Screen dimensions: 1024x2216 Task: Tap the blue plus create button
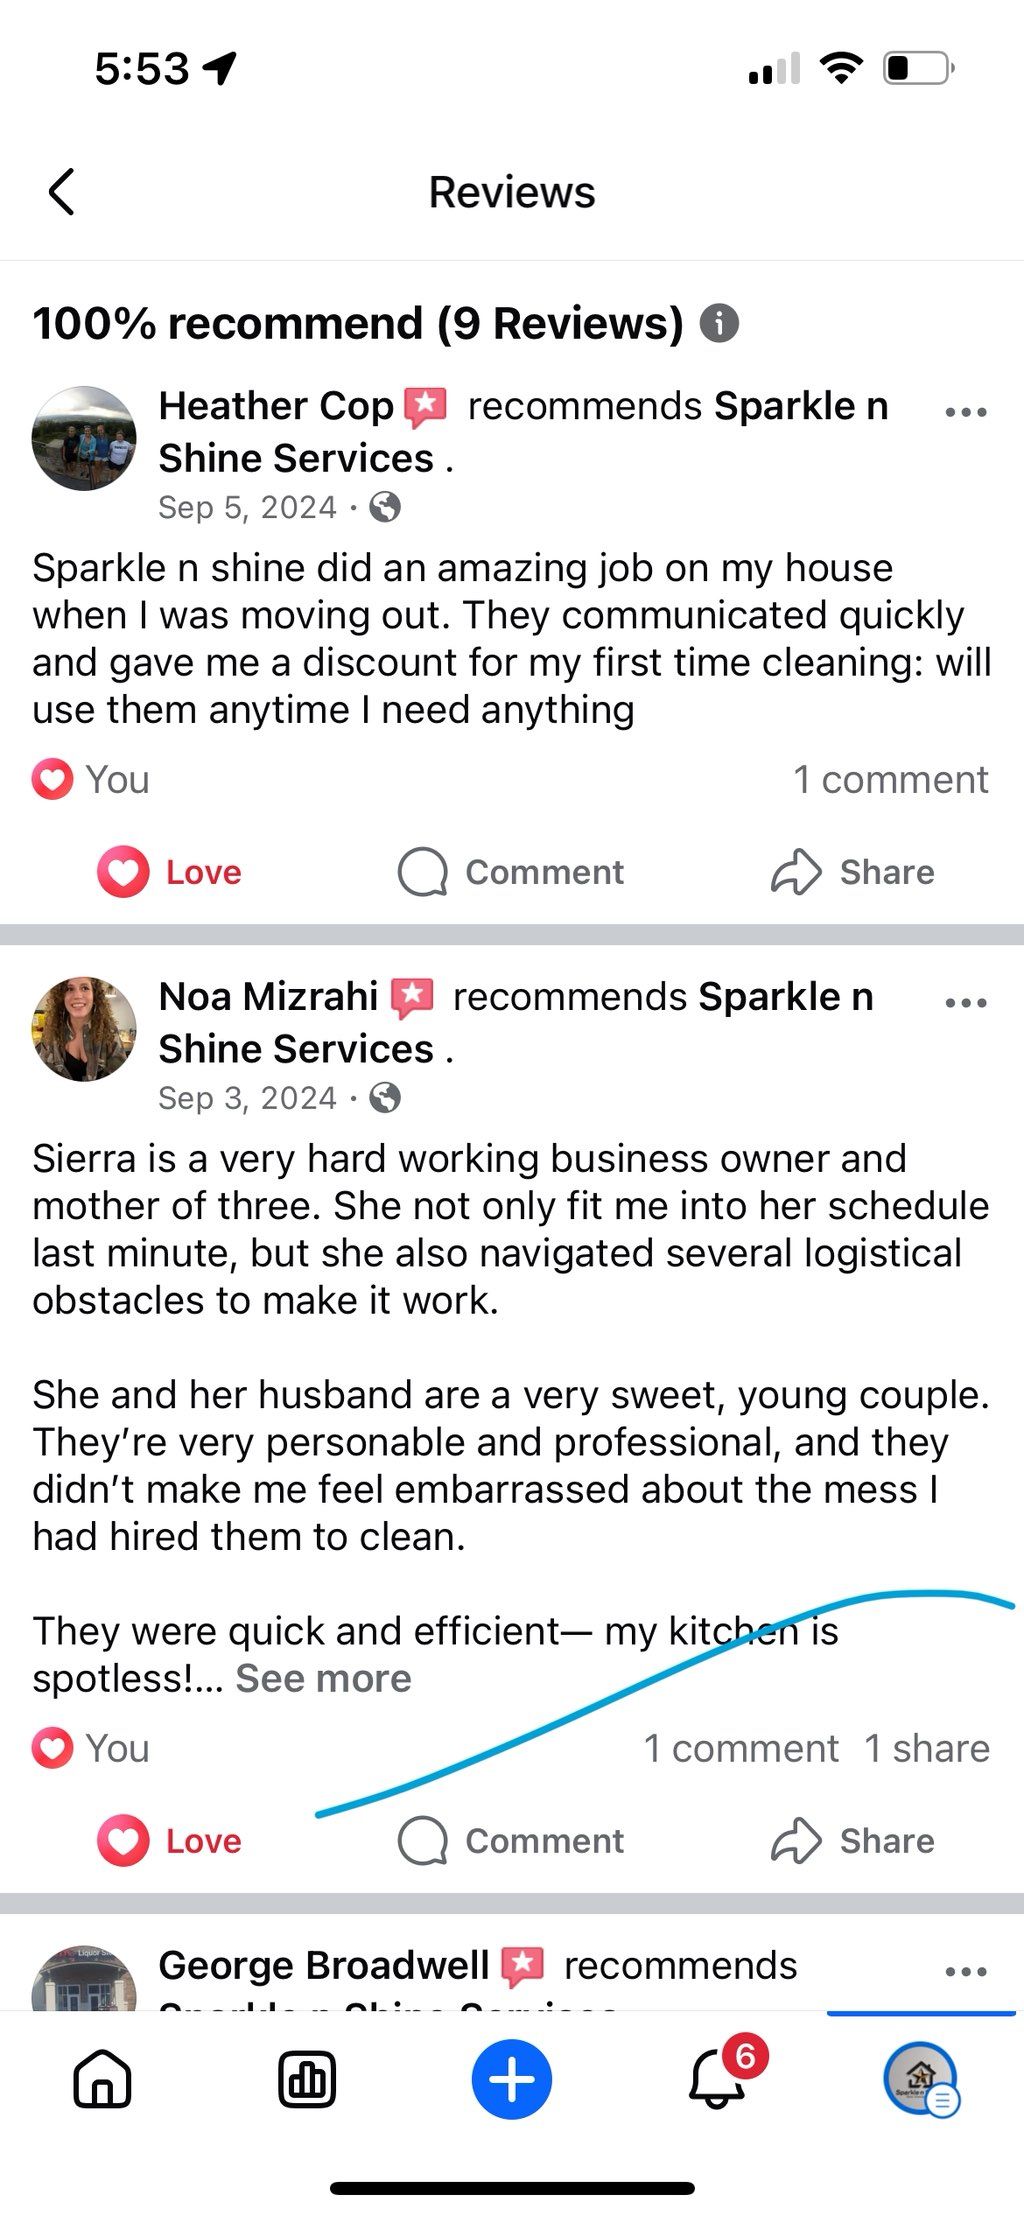(512, 2080)
